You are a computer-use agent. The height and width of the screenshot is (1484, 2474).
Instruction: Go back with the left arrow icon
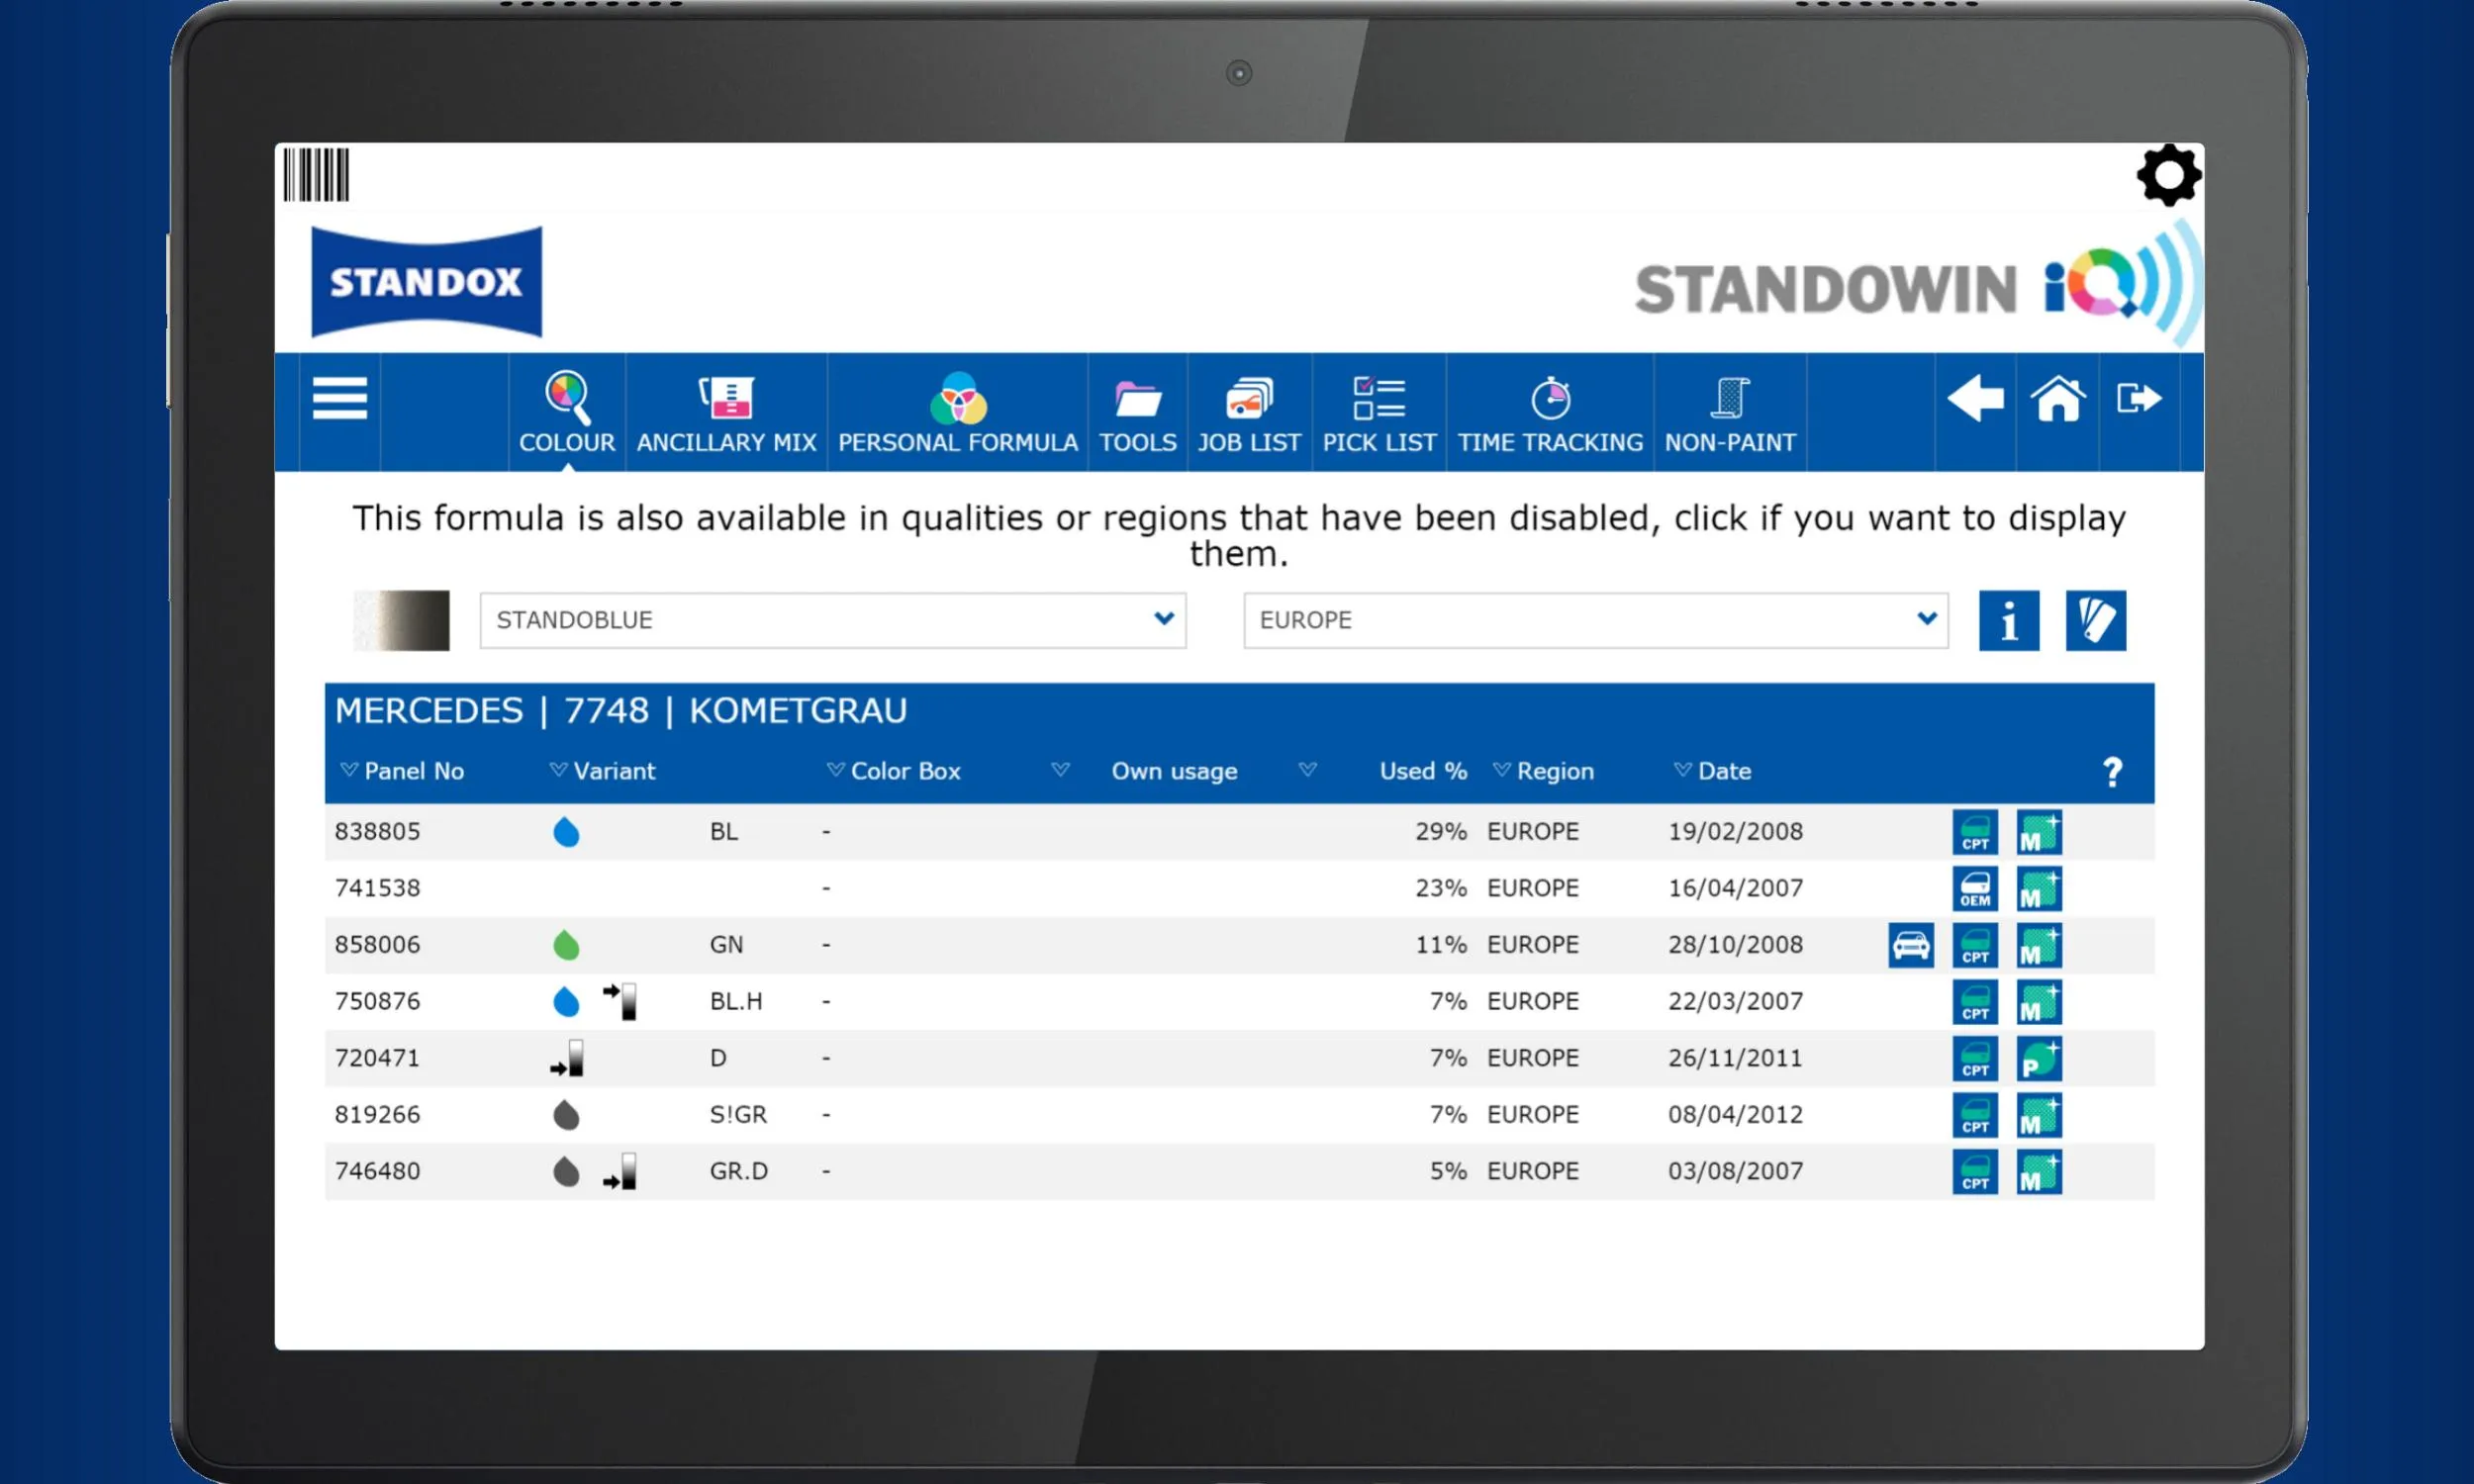(1975, 399)
